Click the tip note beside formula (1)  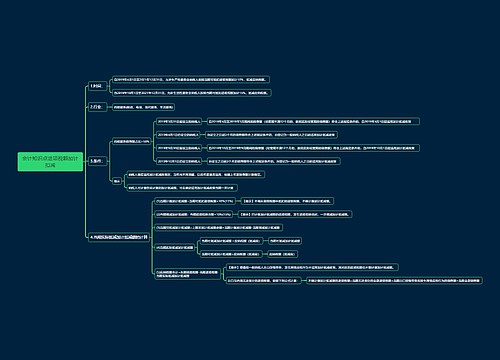click(287, 201)
